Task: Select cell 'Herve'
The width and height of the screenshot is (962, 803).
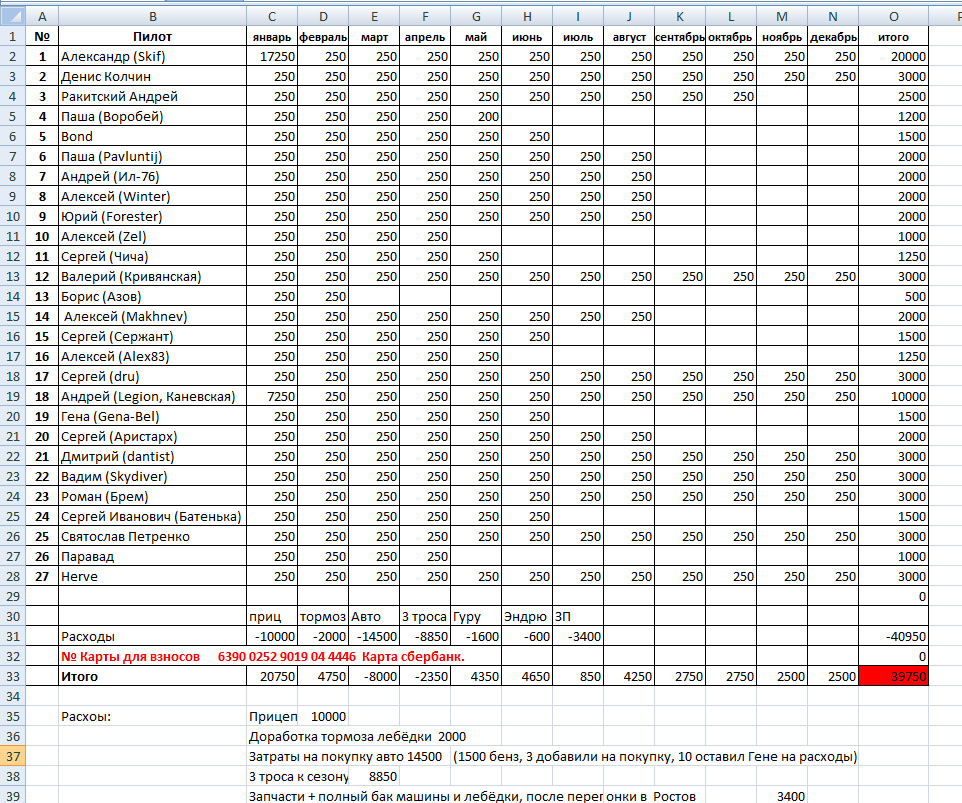Action: tap(152, 577)
